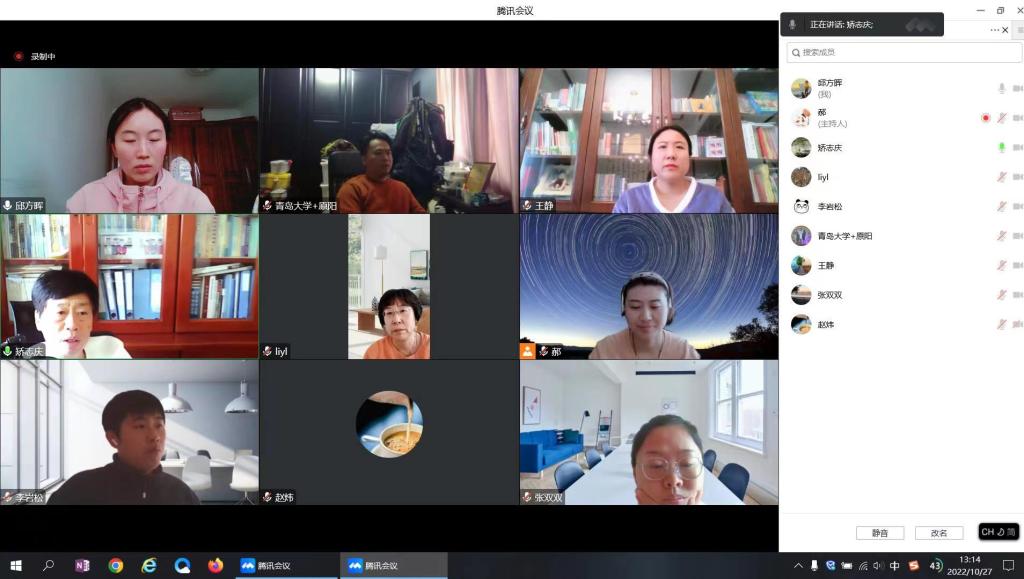Click the search icon in the member search bar

pos(795,53)
